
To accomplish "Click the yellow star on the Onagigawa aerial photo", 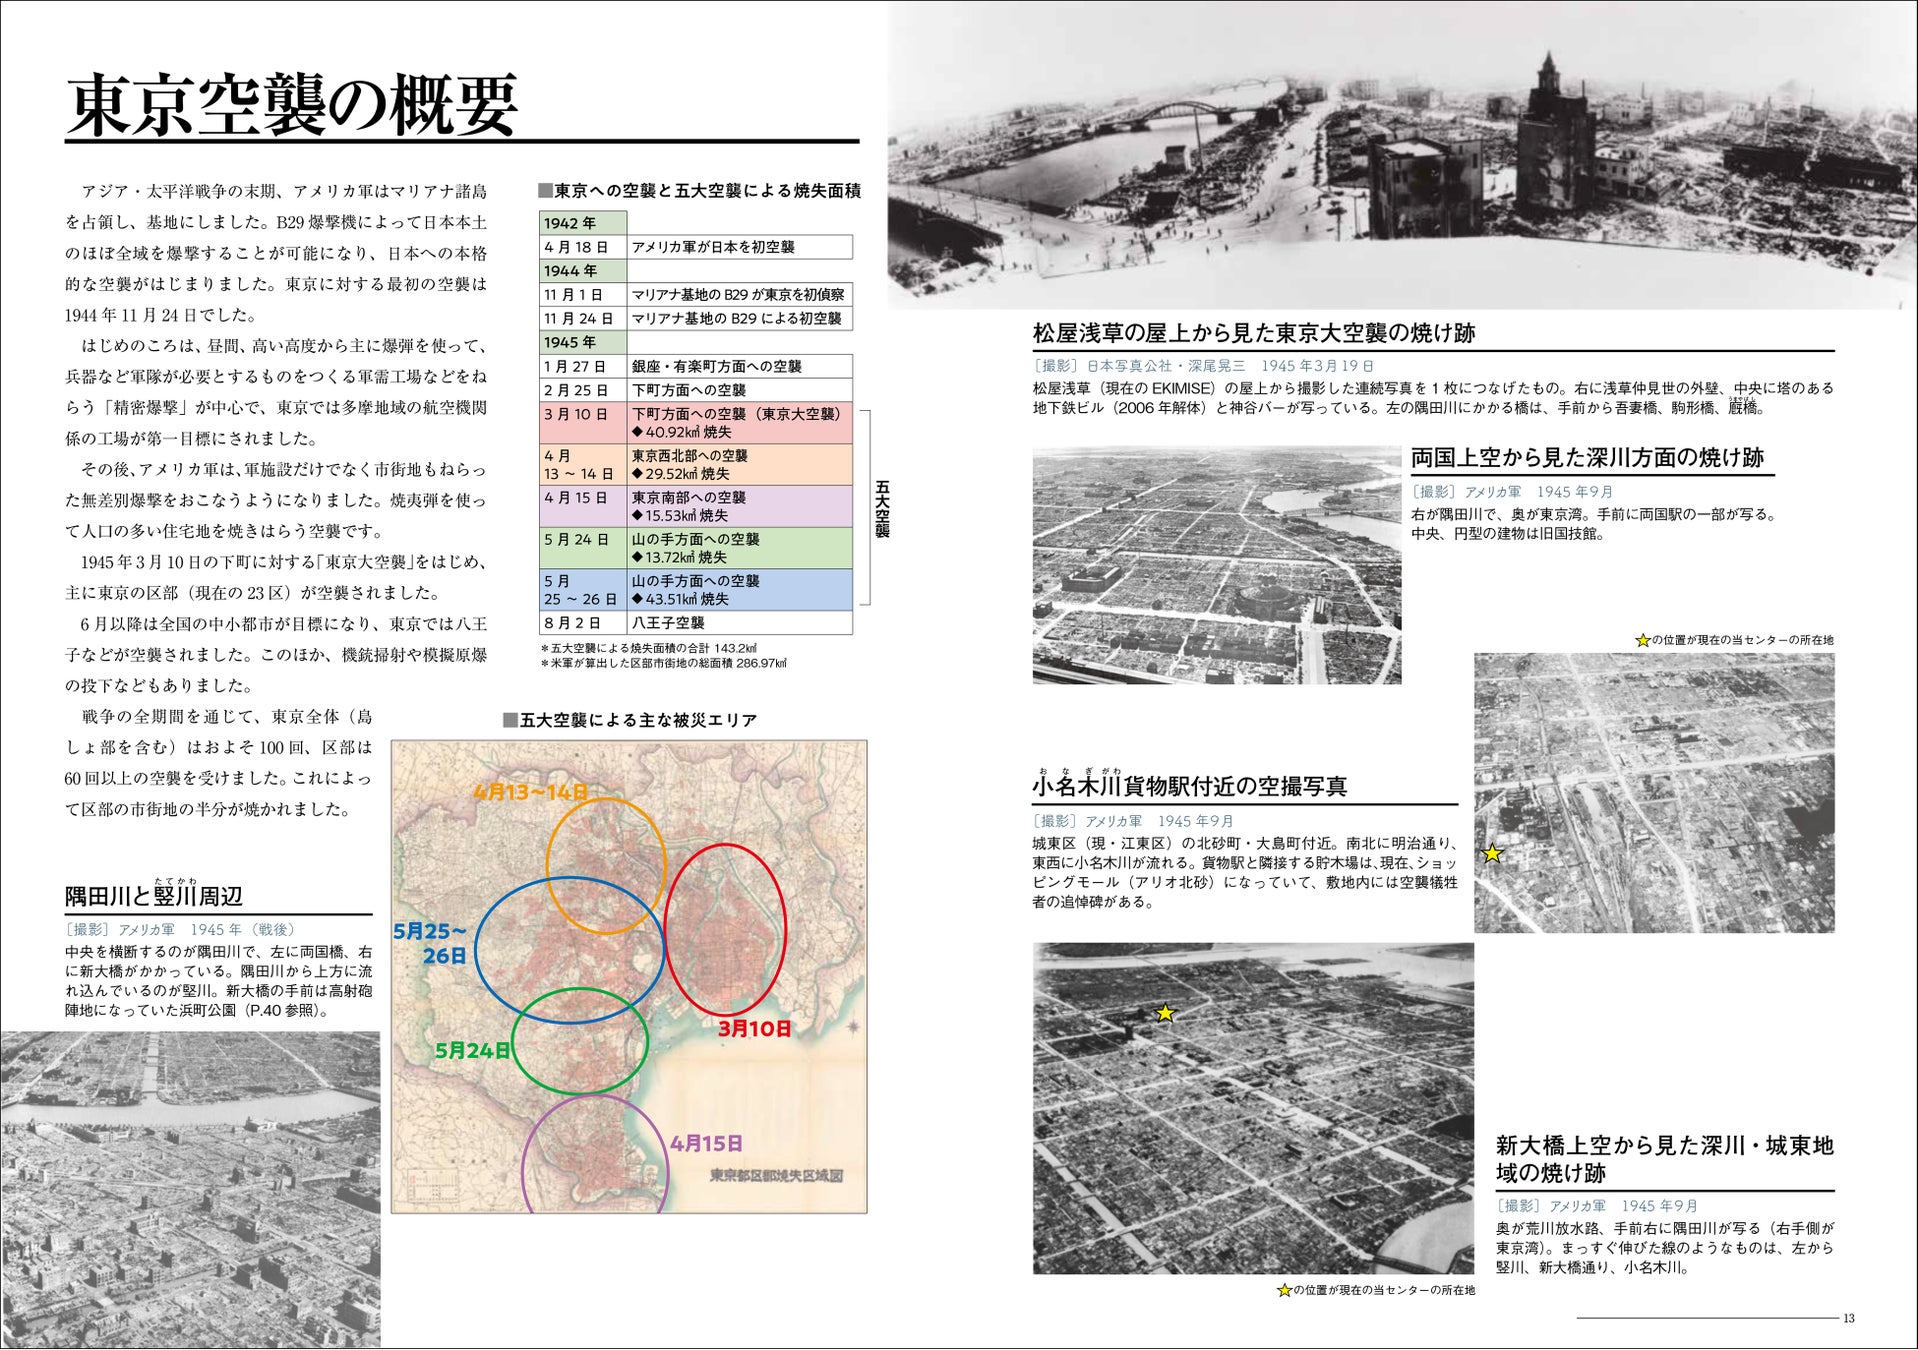I will [1491, 853].
